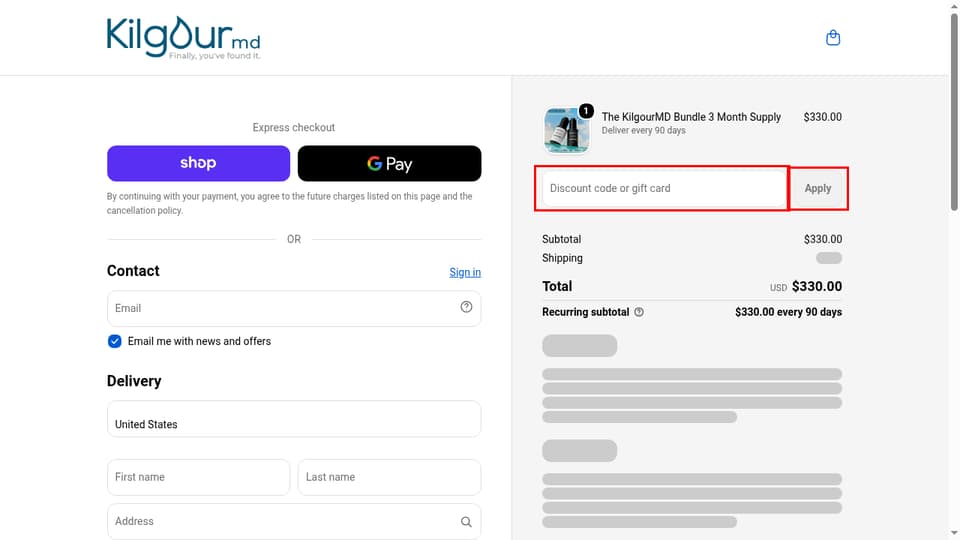Click 'The KilgourMD Bundle 3 Month Supply' text
The height and width of the screenshot is (540, 960).
691,117
